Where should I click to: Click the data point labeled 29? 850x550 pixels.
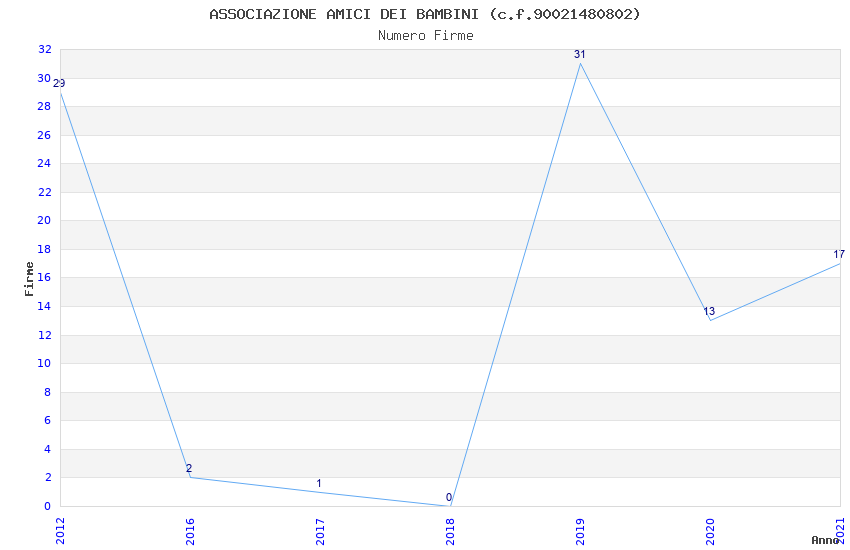tap(59, 83)
